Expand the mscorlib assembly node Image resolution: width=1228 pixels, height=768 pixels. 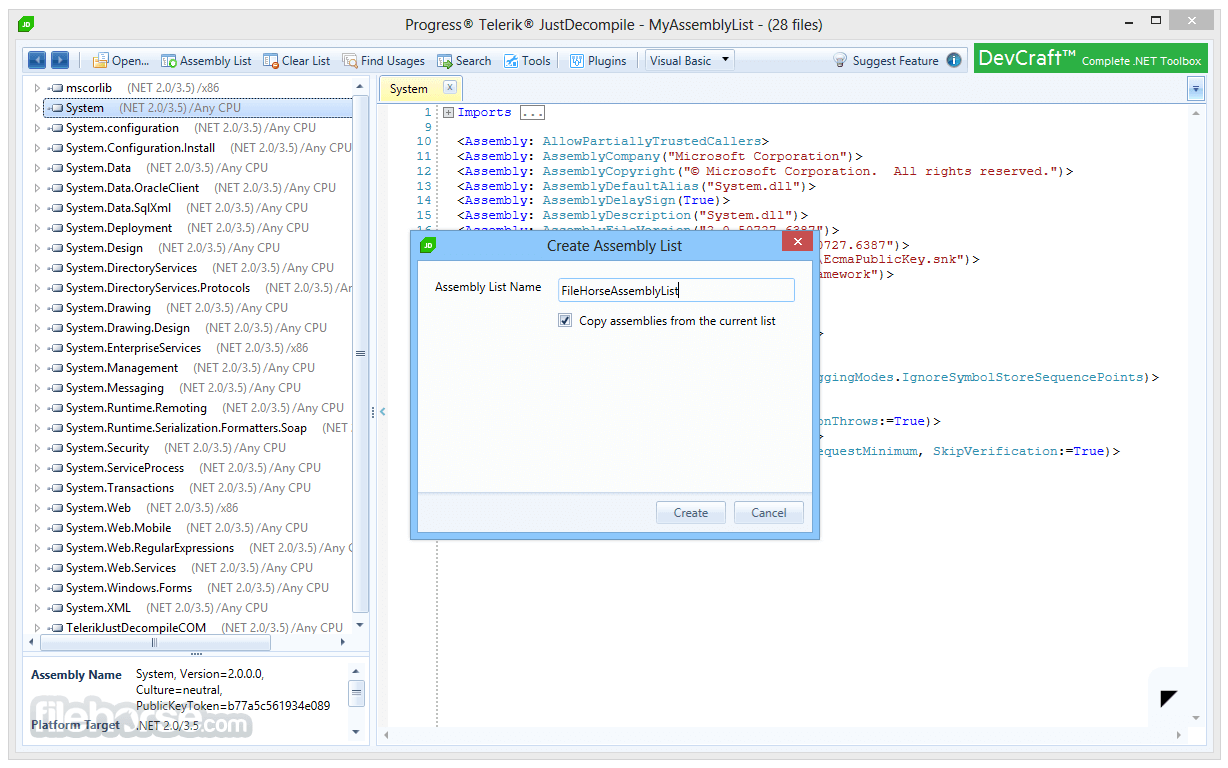point(37,88)
